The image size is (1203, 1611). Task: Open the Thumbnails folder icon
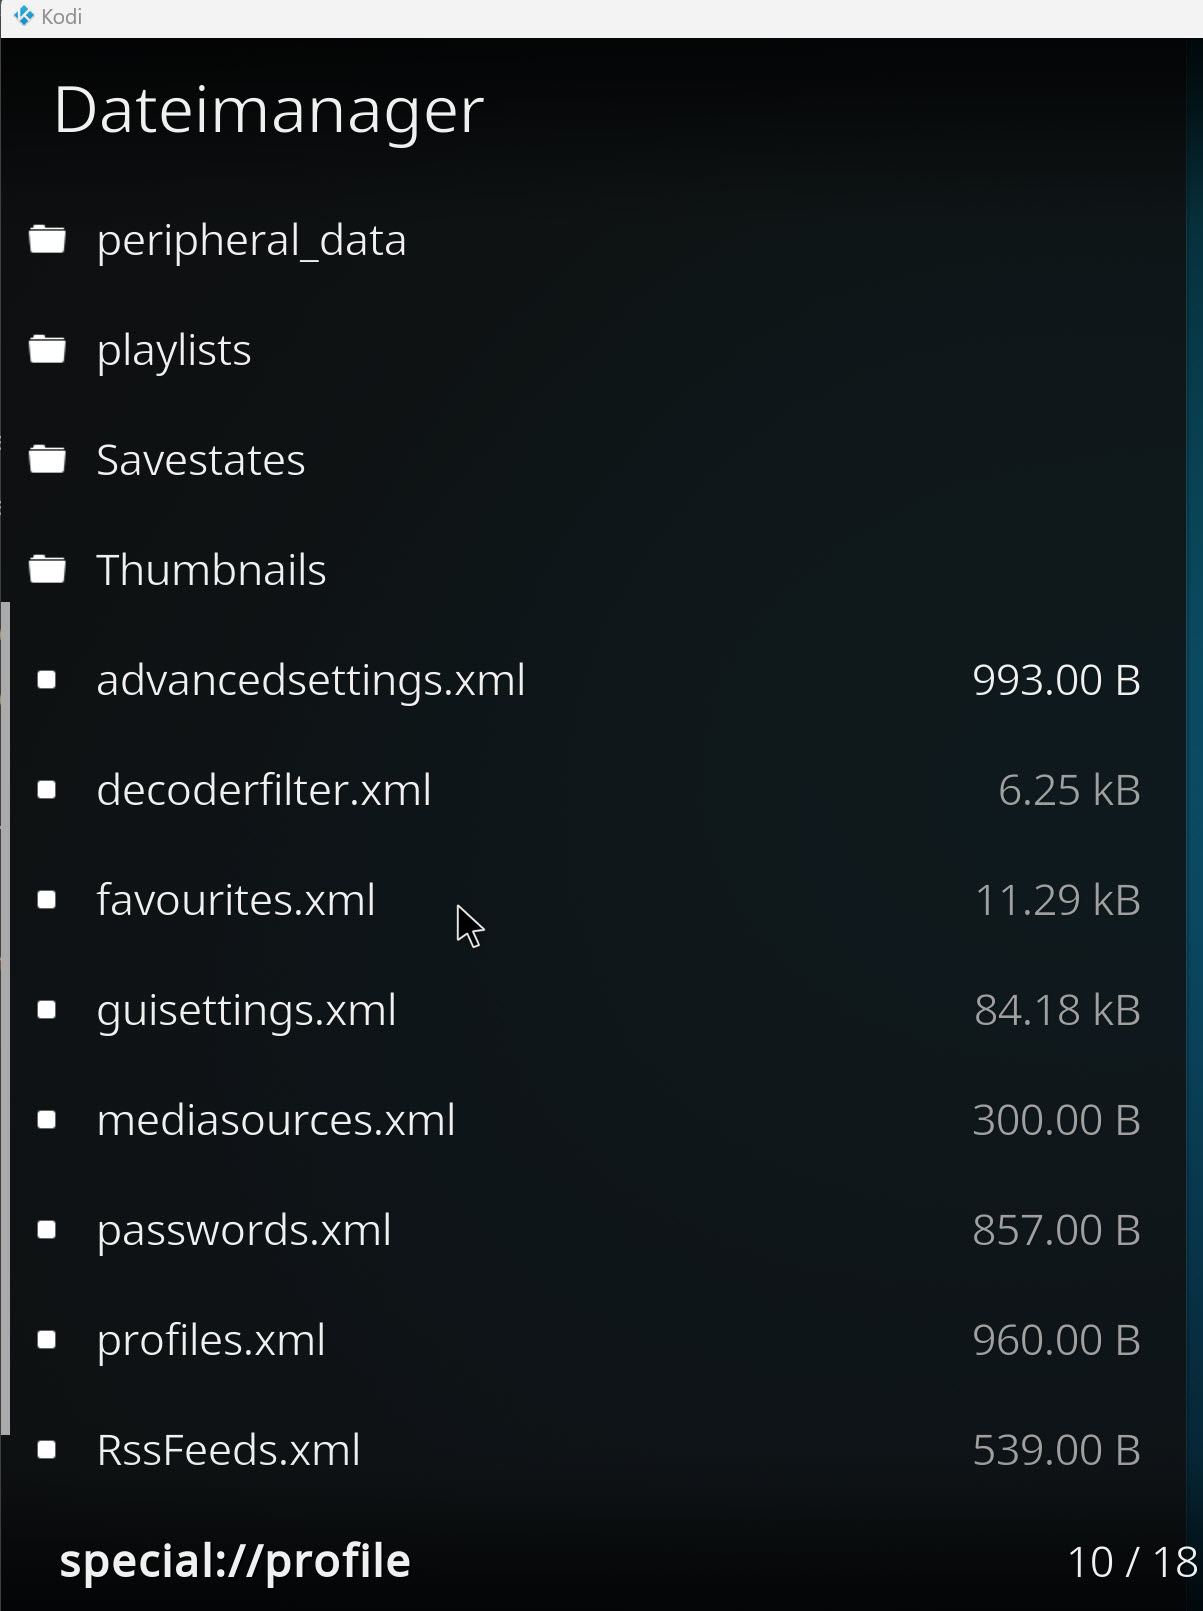[x=47, y=570]
